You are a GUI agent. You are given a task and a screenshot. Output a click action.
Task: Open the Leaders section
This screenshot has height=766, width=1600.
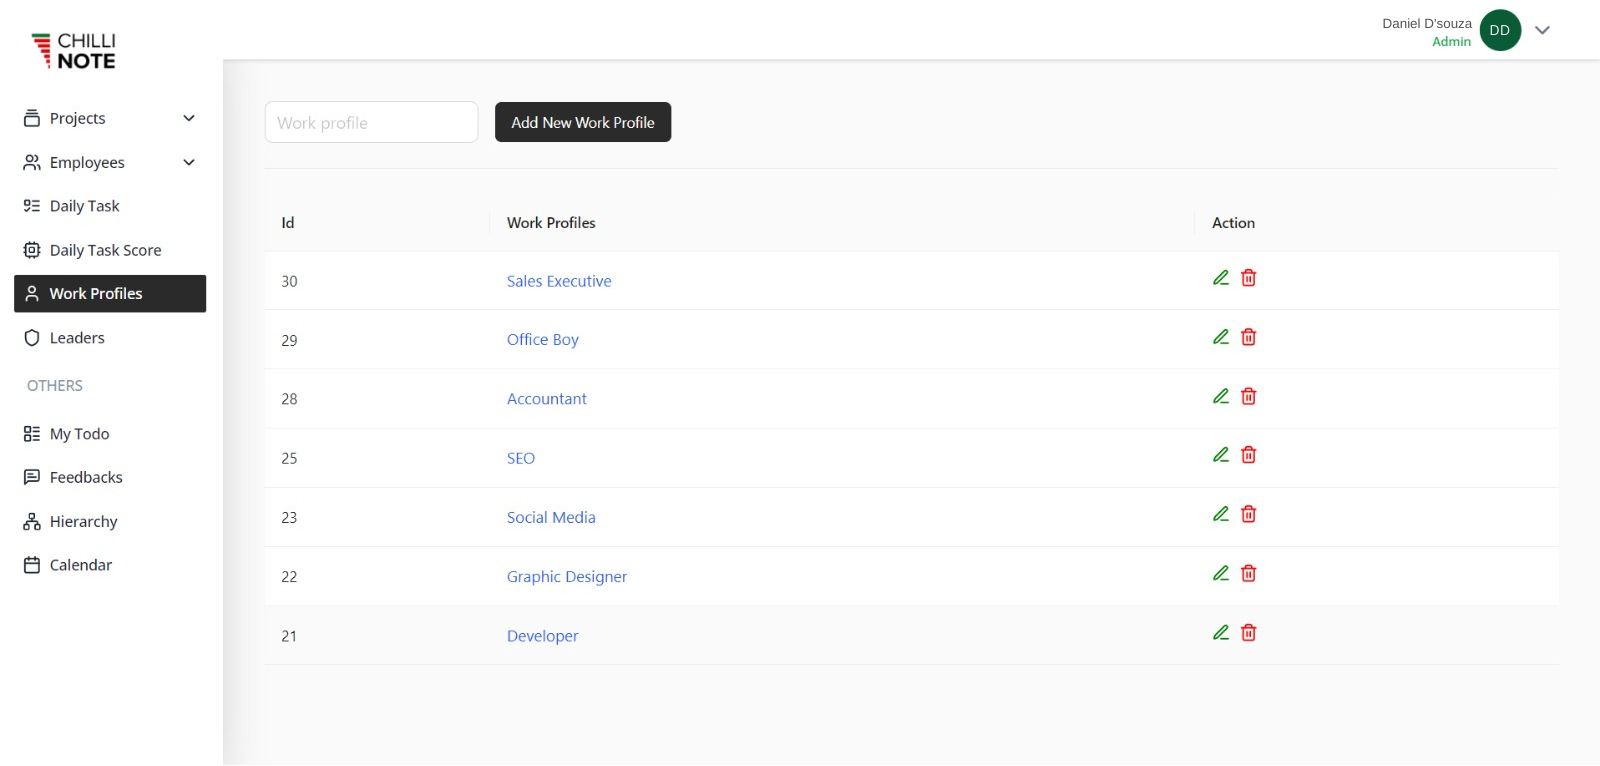click(x=77, y=338)
